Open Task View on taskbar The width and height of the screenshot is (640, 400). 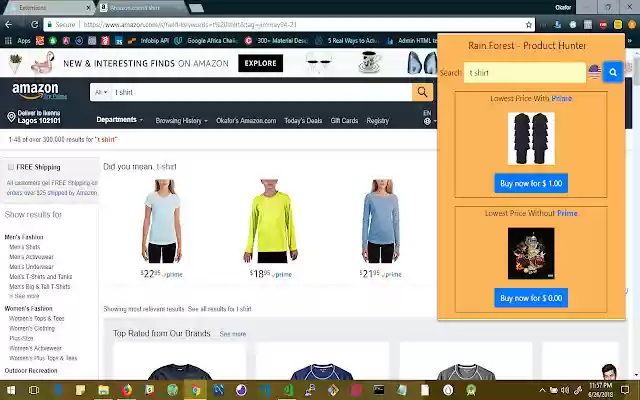point(34,390)
